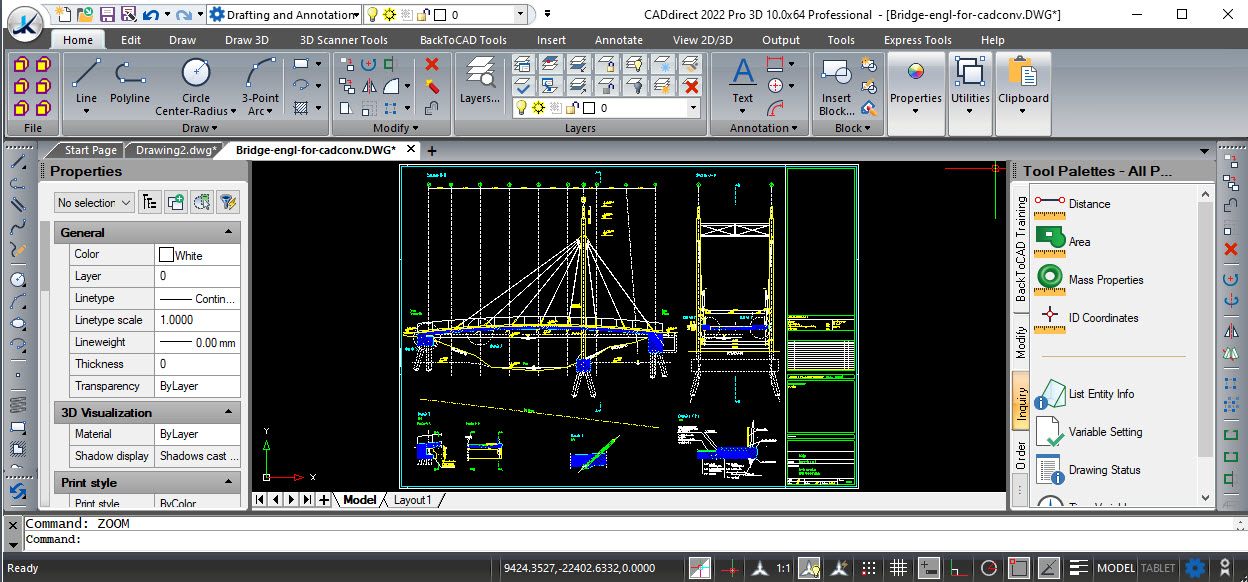Run the Mass Properties tool

coord(1105,280)
